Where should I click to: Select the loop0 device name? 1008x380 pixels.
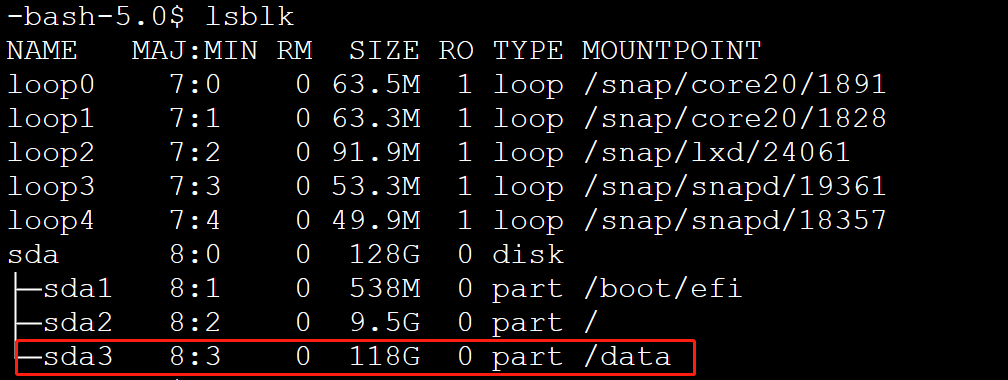[x=50, y=85]
